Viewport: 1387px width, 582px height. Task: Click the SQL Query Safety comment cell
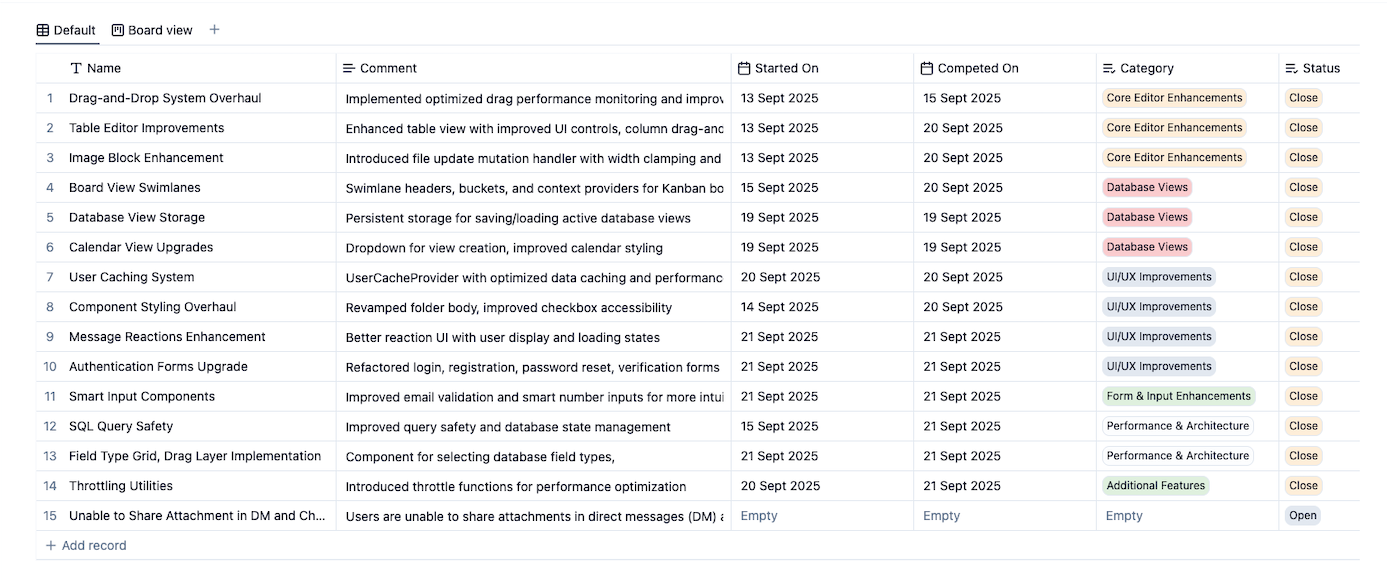tap(508, 427)
